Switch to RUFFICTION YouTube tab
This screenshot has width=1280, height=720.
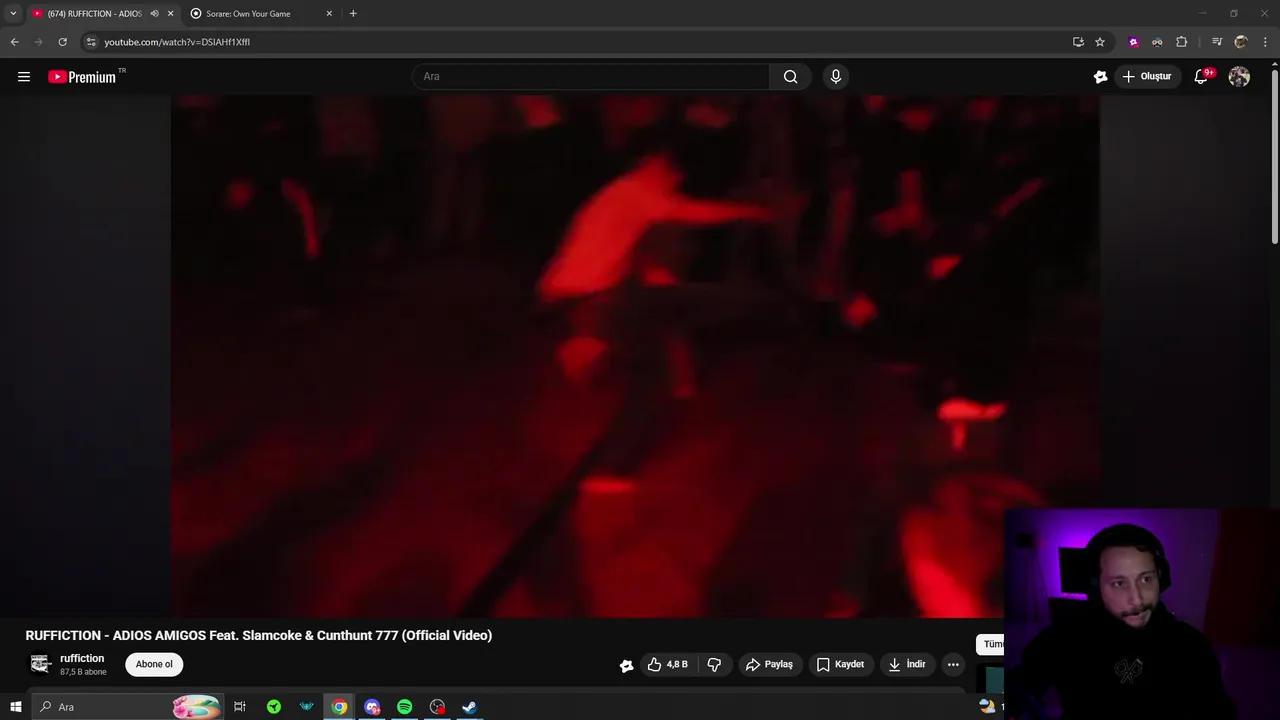[95, 14]
